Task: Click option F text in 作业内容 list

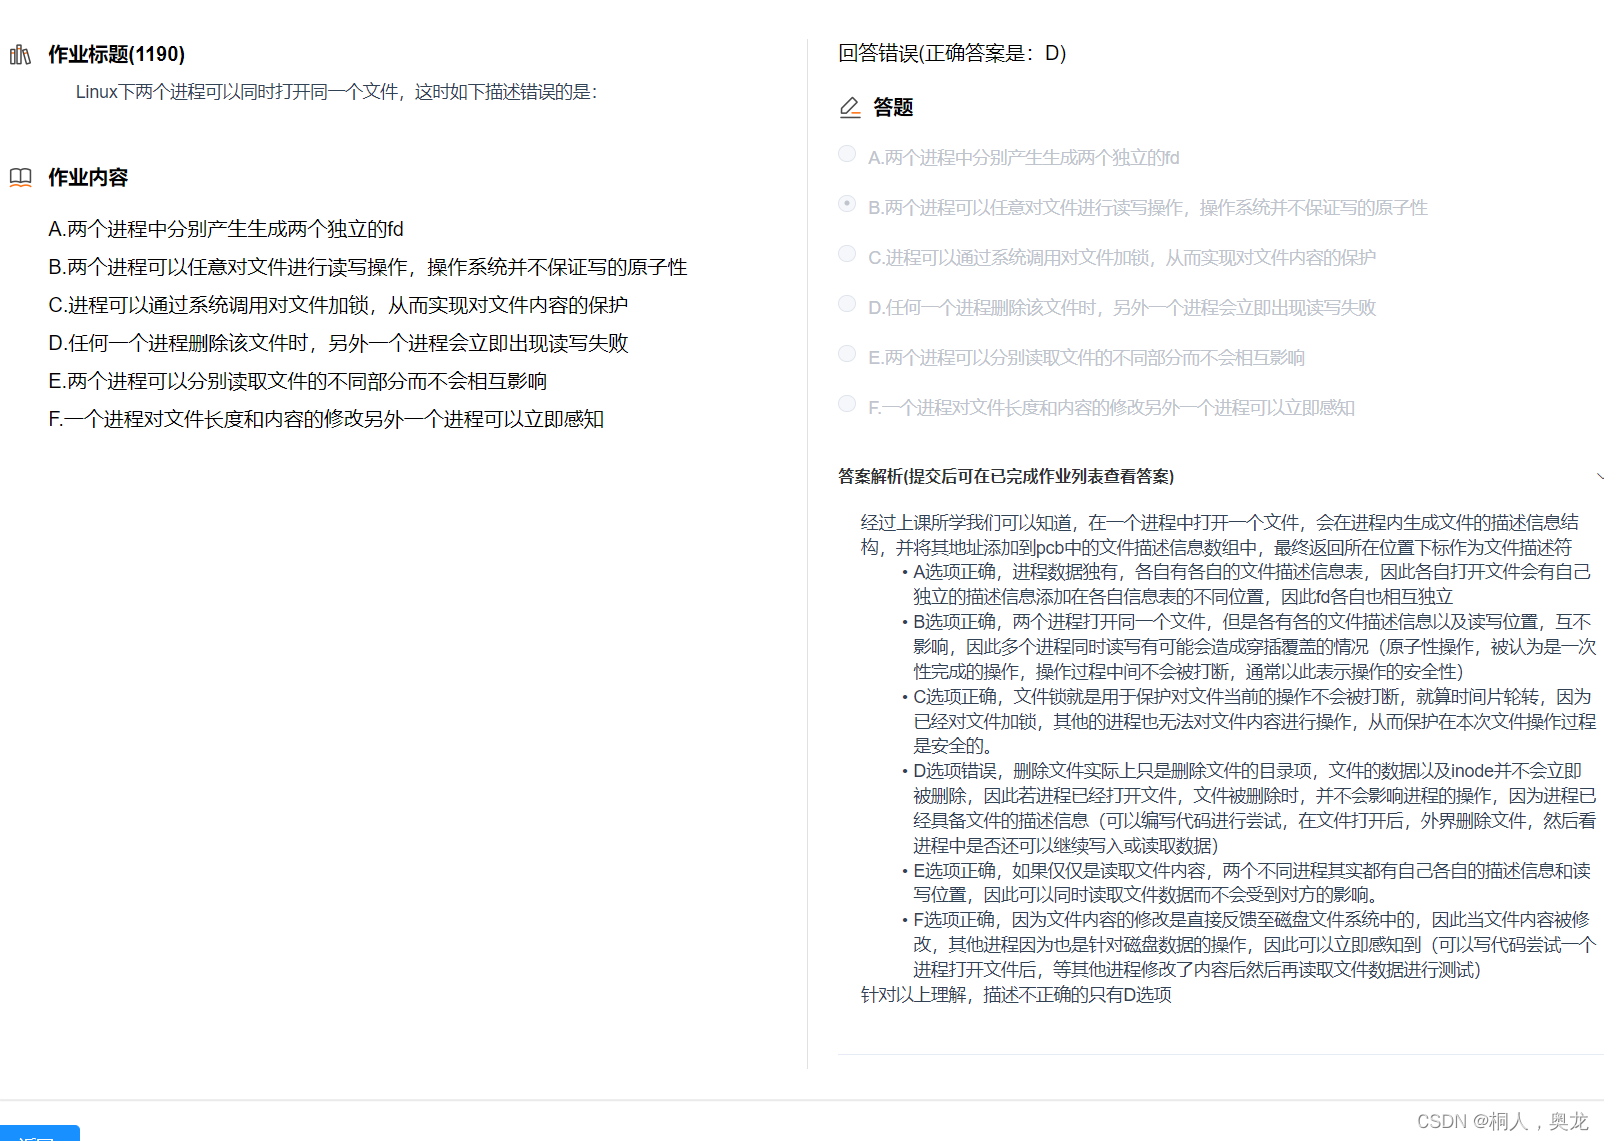Action: tap(326, 419)
